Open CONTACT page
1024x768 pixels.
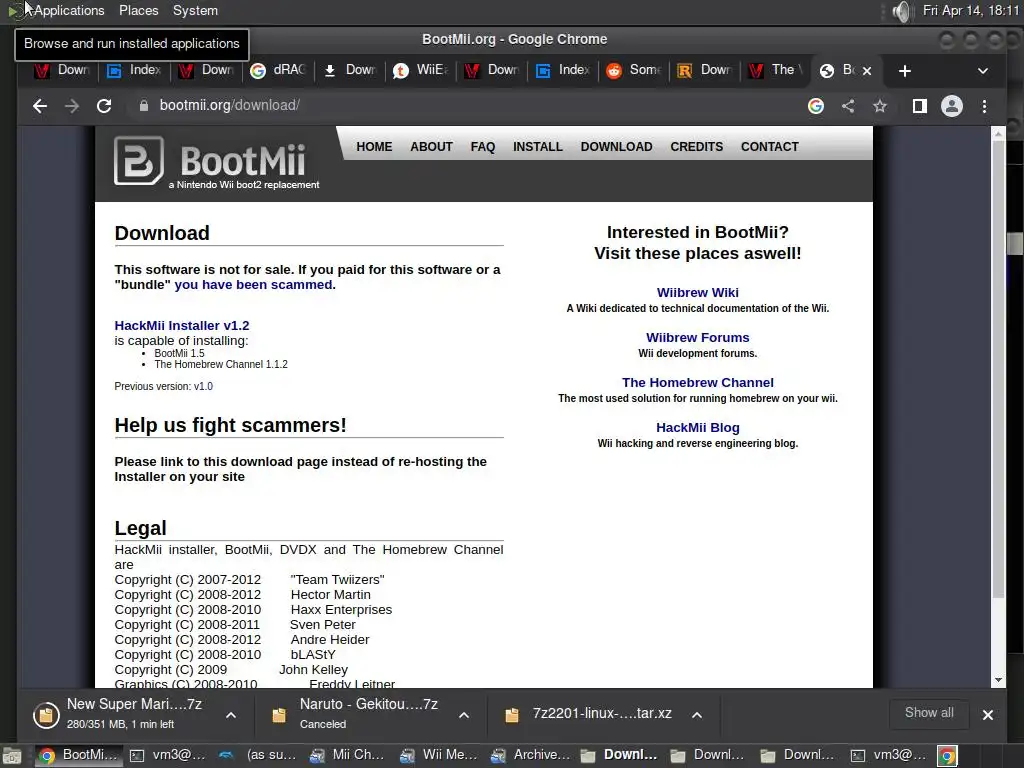pyautogui.click(x=769, y=147)
